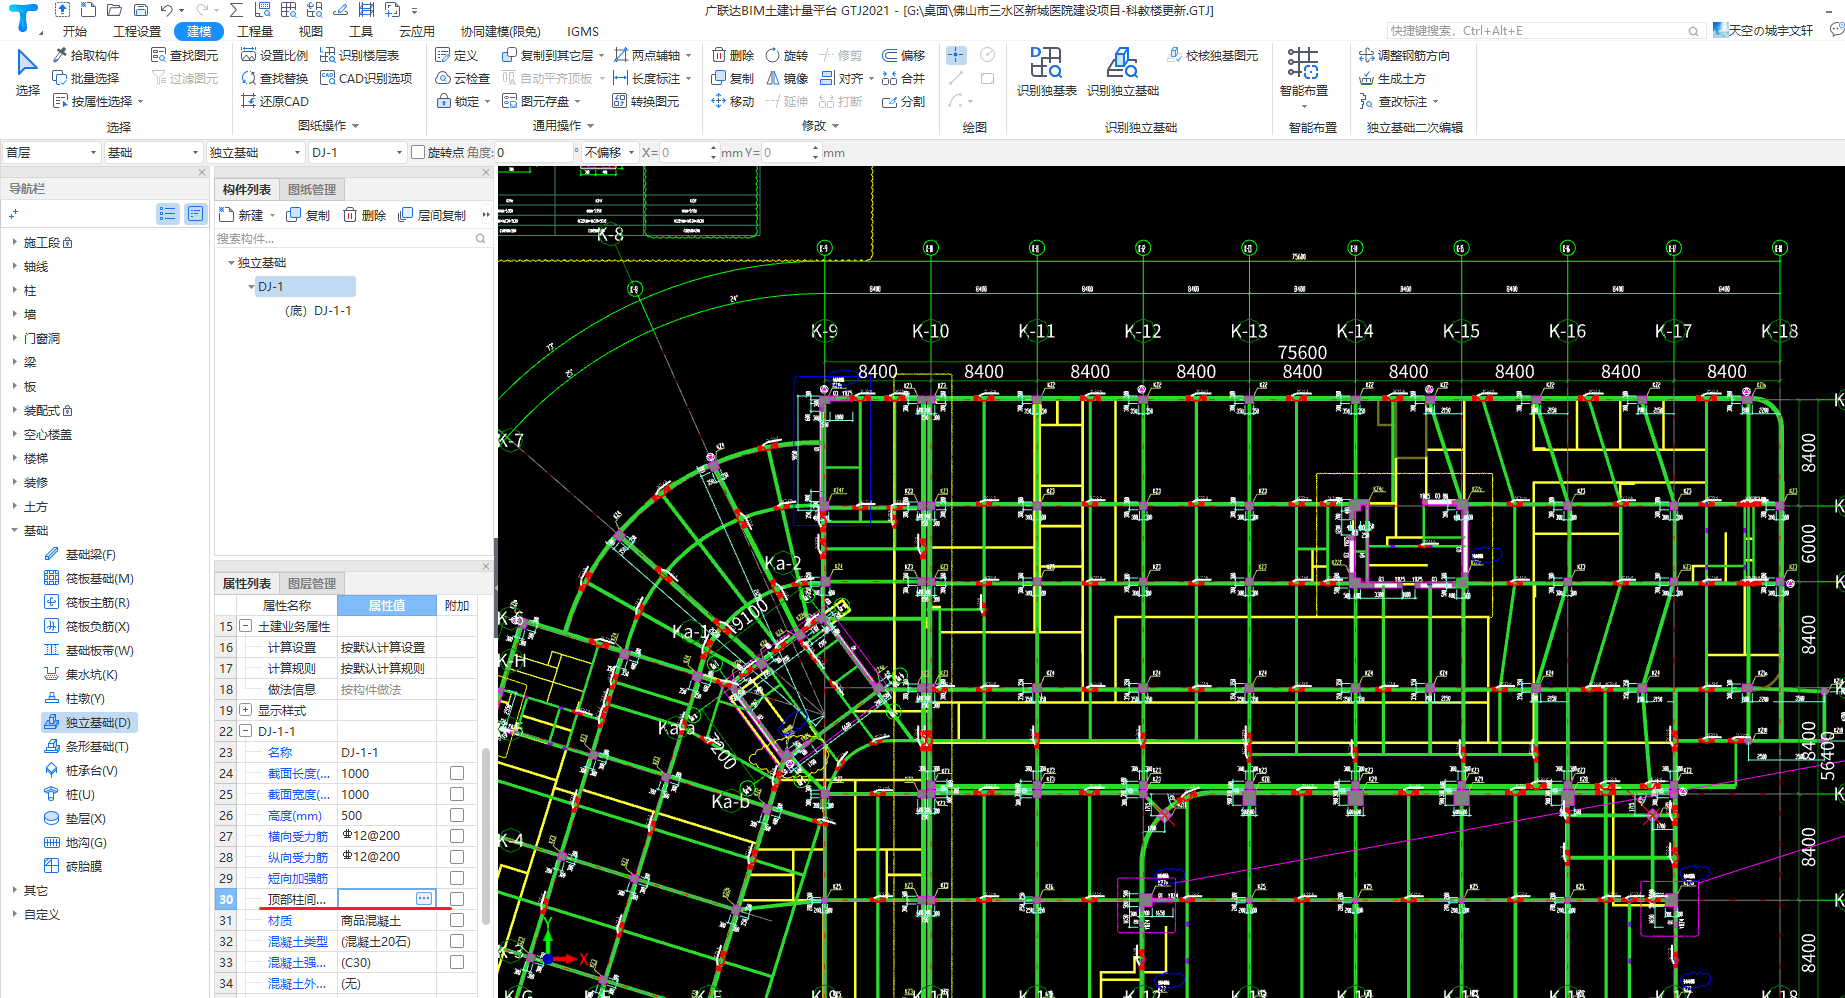Click the 层间复制 button
Screen dimensions: 1845x998
coord(432,215)
